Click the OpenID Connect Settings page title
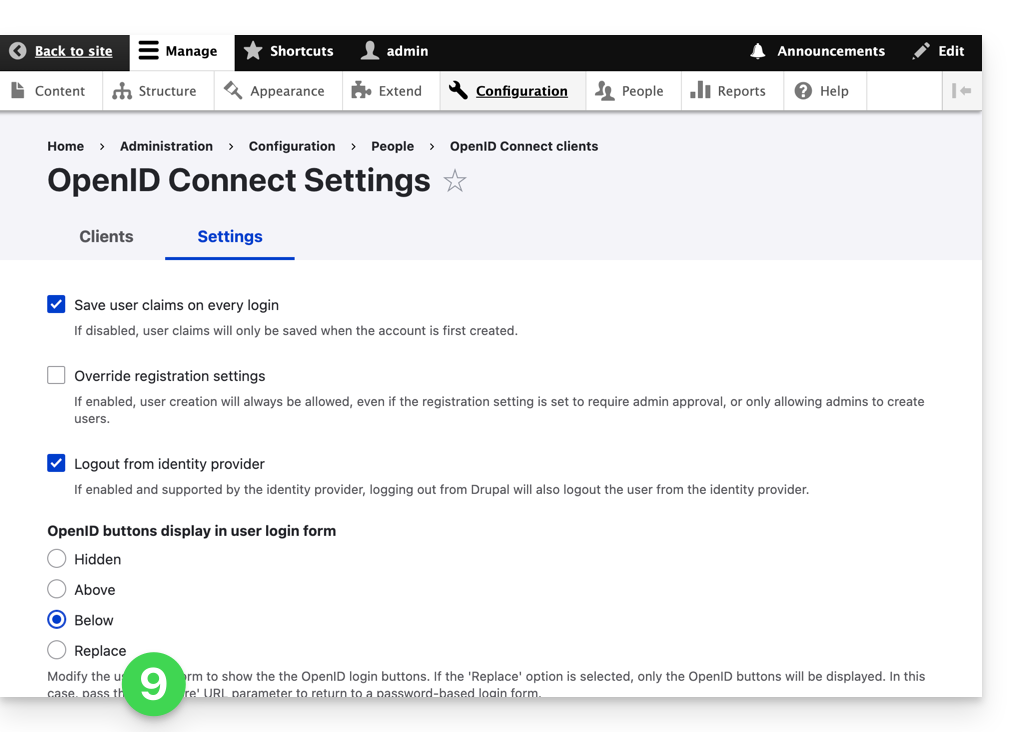1017x732 pixels. [x=239, y=180]
